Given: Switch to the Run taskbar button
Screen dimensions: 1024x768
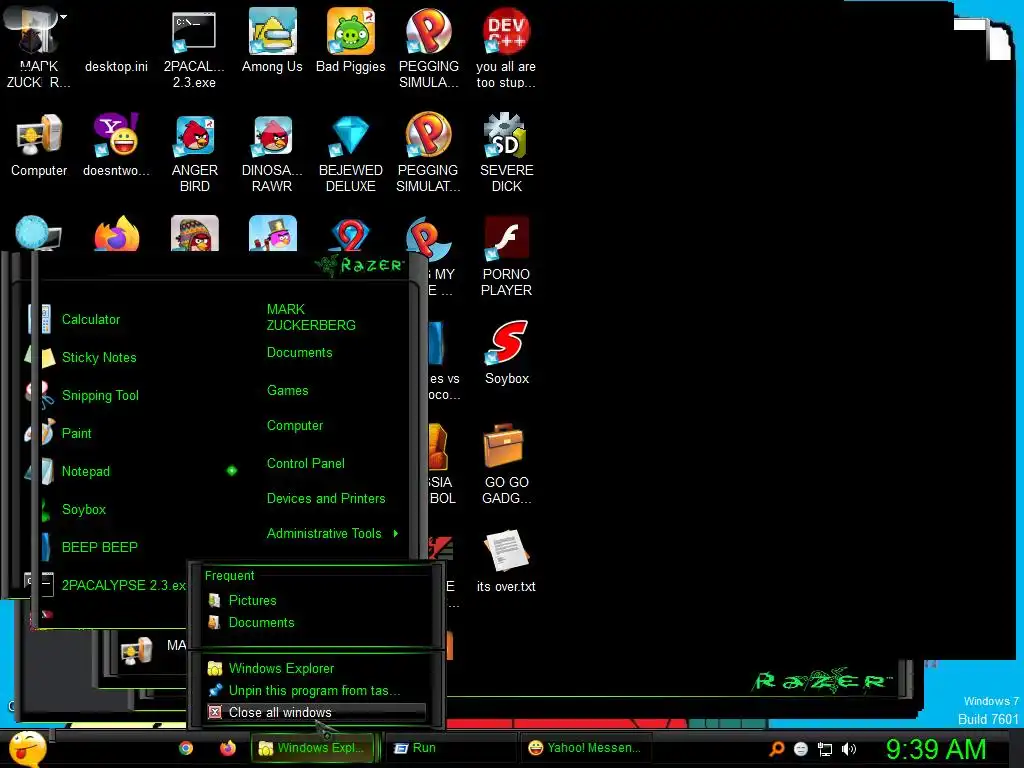Looking at the screenshot, I should [451, 748].
